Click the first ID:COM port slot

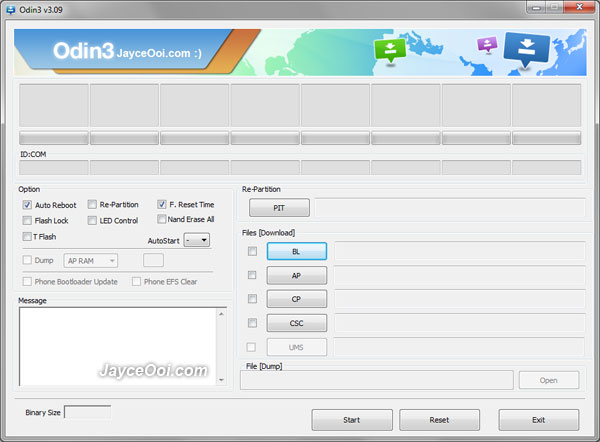click(54, 168)
